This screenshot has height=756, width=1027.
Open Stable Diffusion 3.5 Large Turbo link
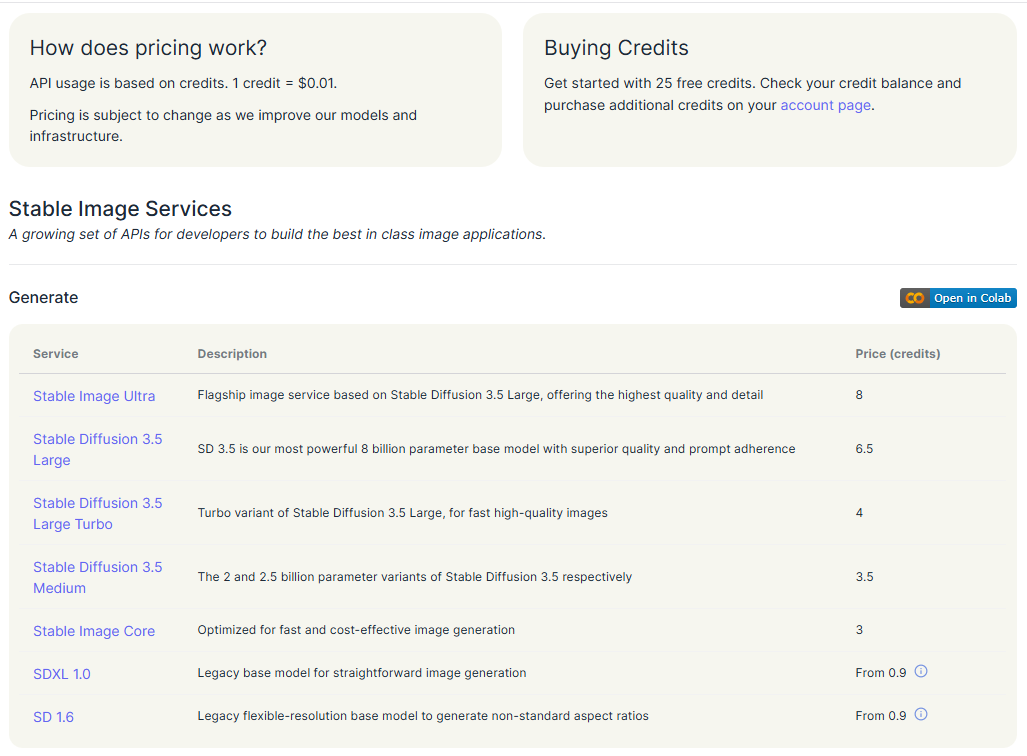98,514
